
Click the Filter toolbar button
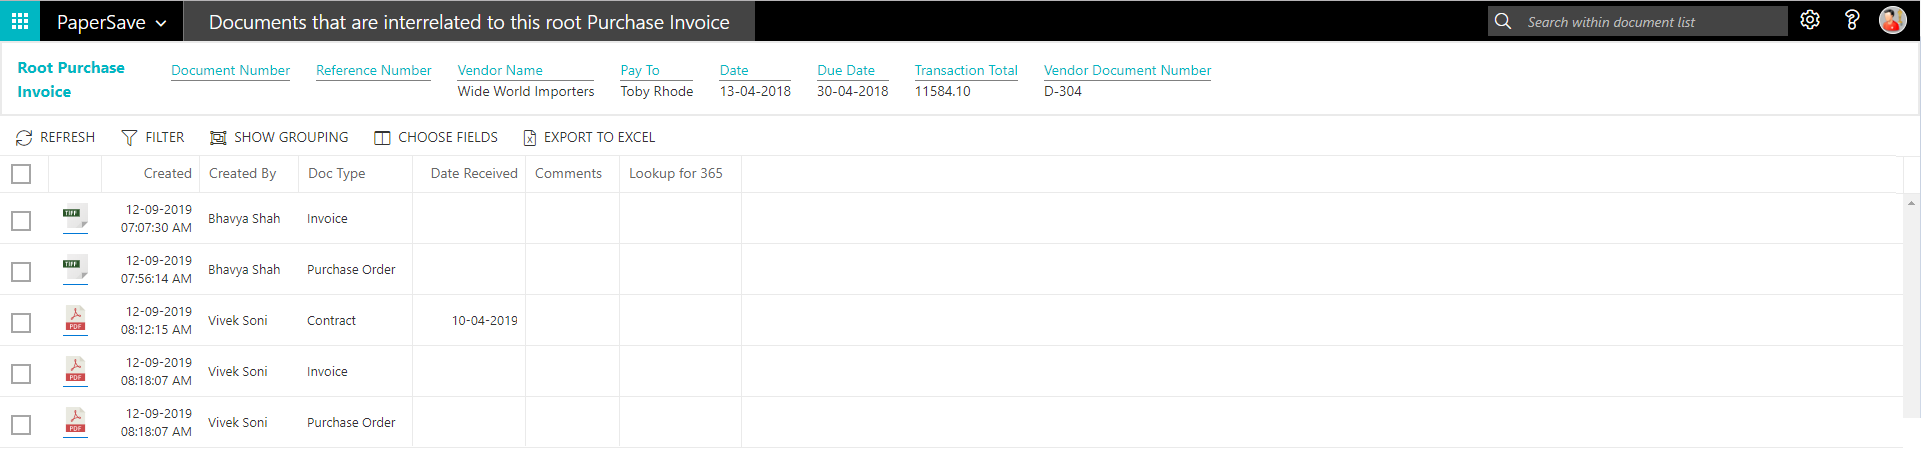153,137
